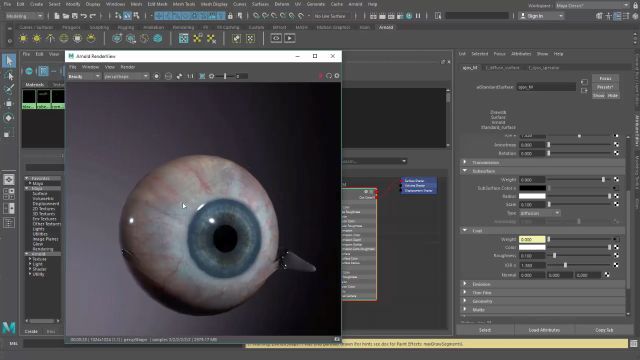Viewport: 640px width, 360px height.
Task: Collapse the Subsurface section
Action: point(464,171)
